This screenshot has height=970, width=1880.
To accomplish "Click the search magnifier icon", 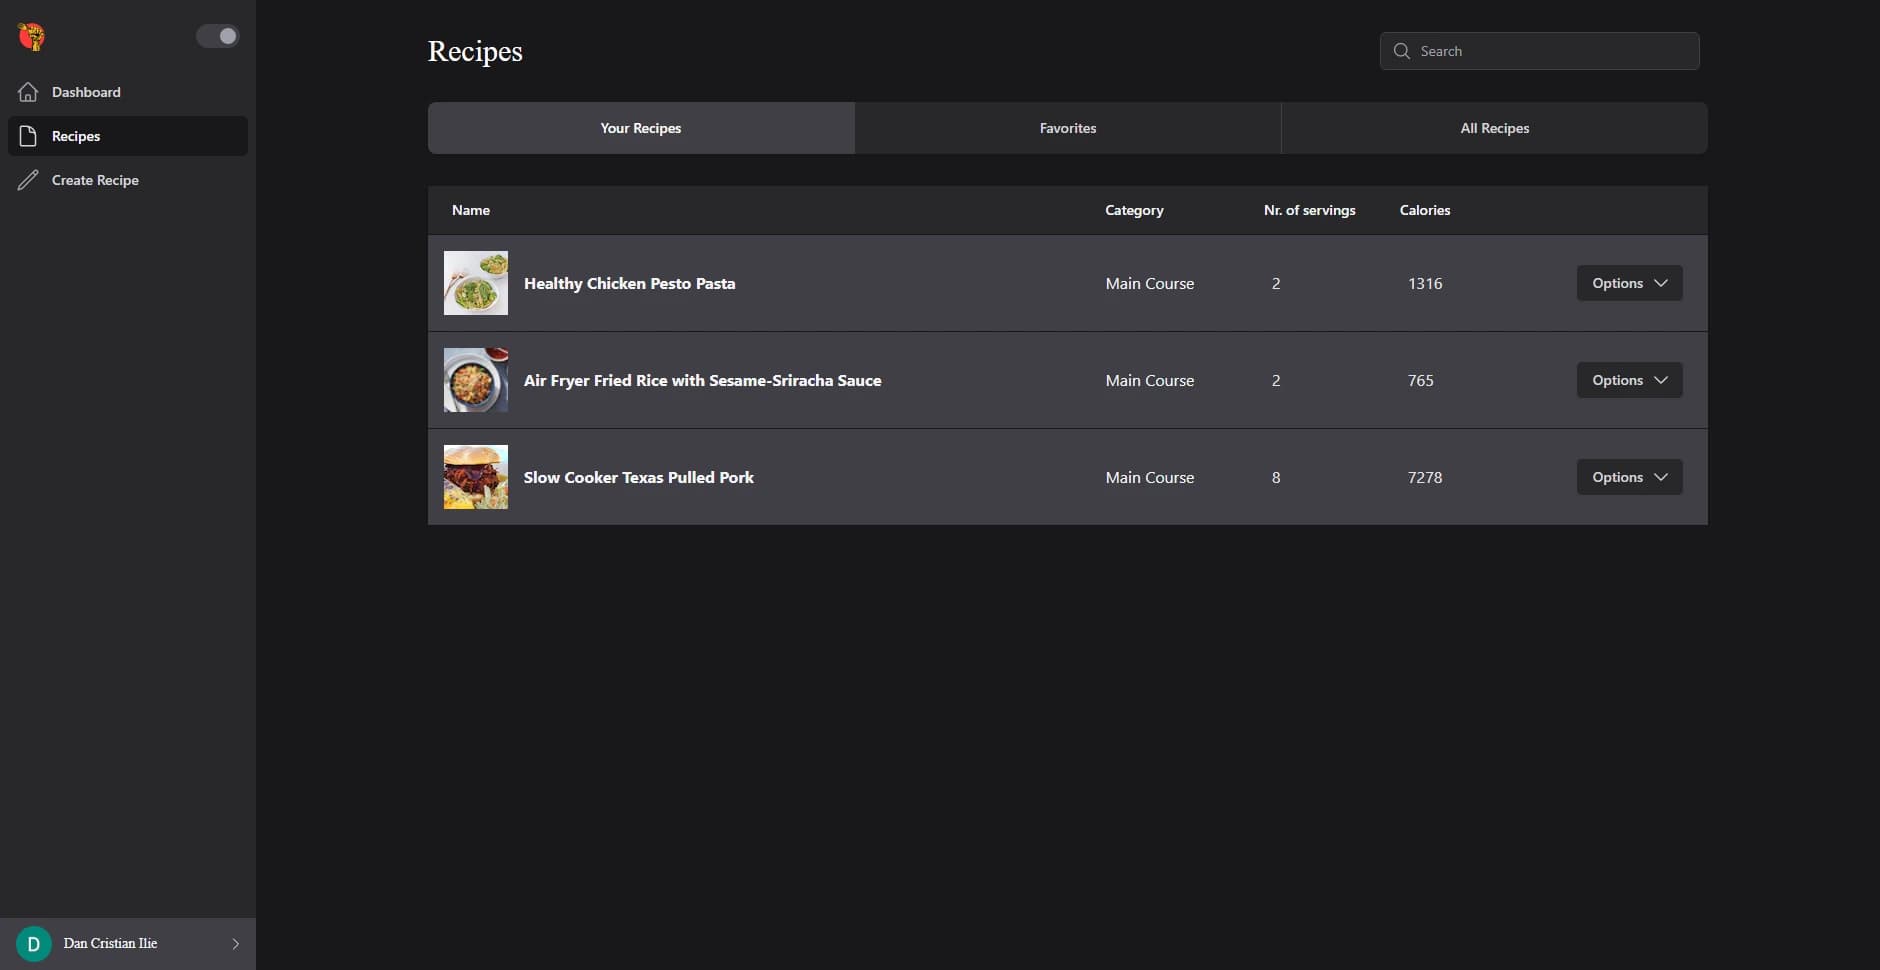I will point(1402,51).
